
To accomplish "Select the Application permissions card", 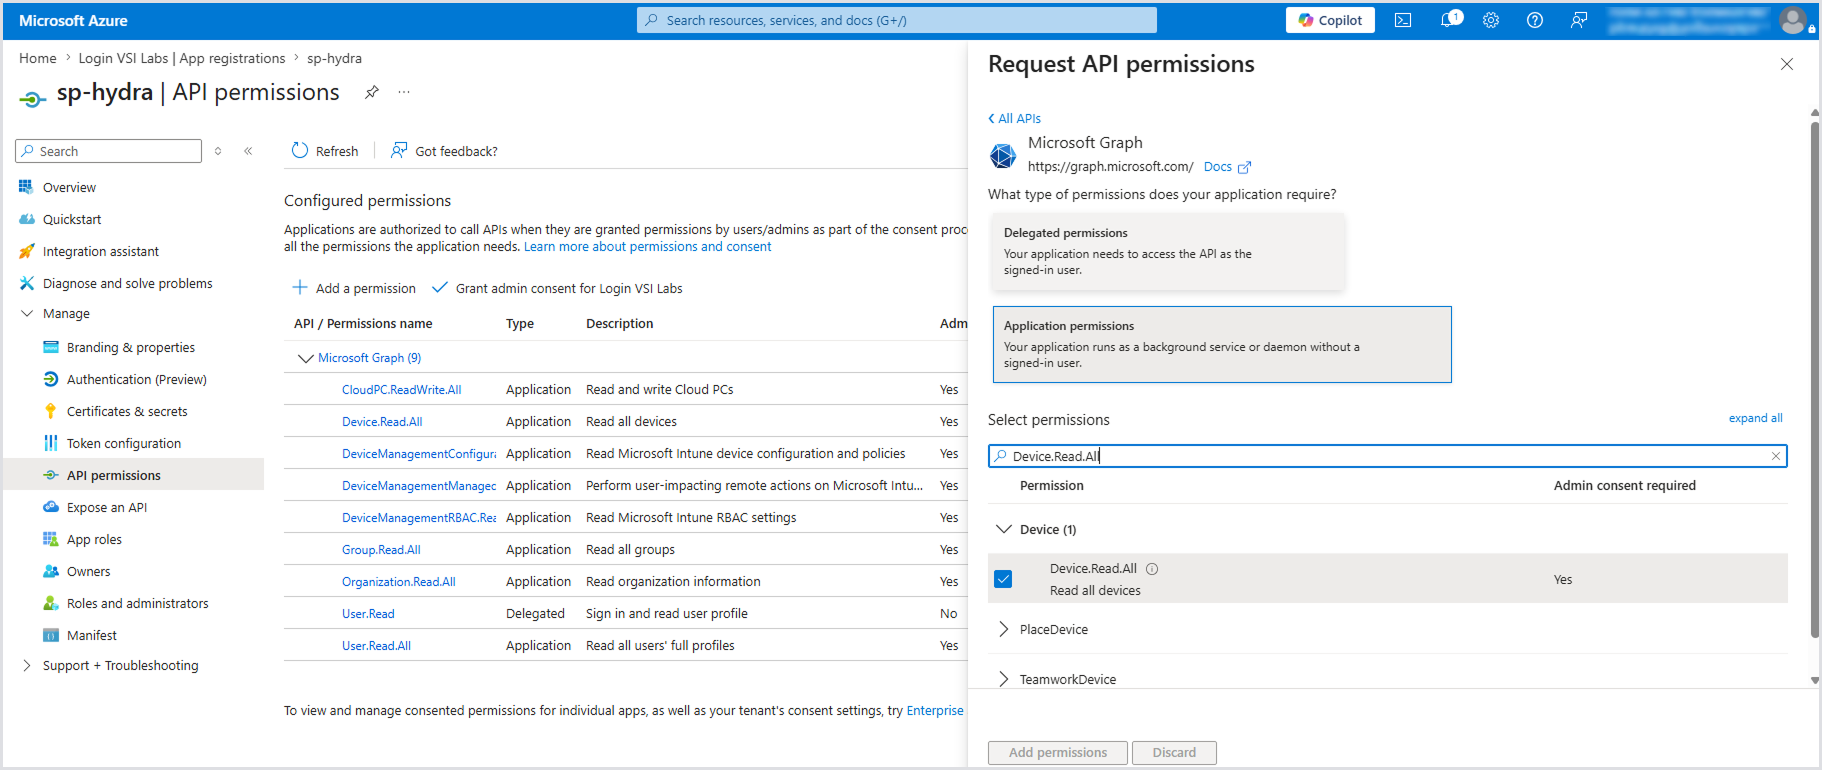I will [x=1222, y=344].
